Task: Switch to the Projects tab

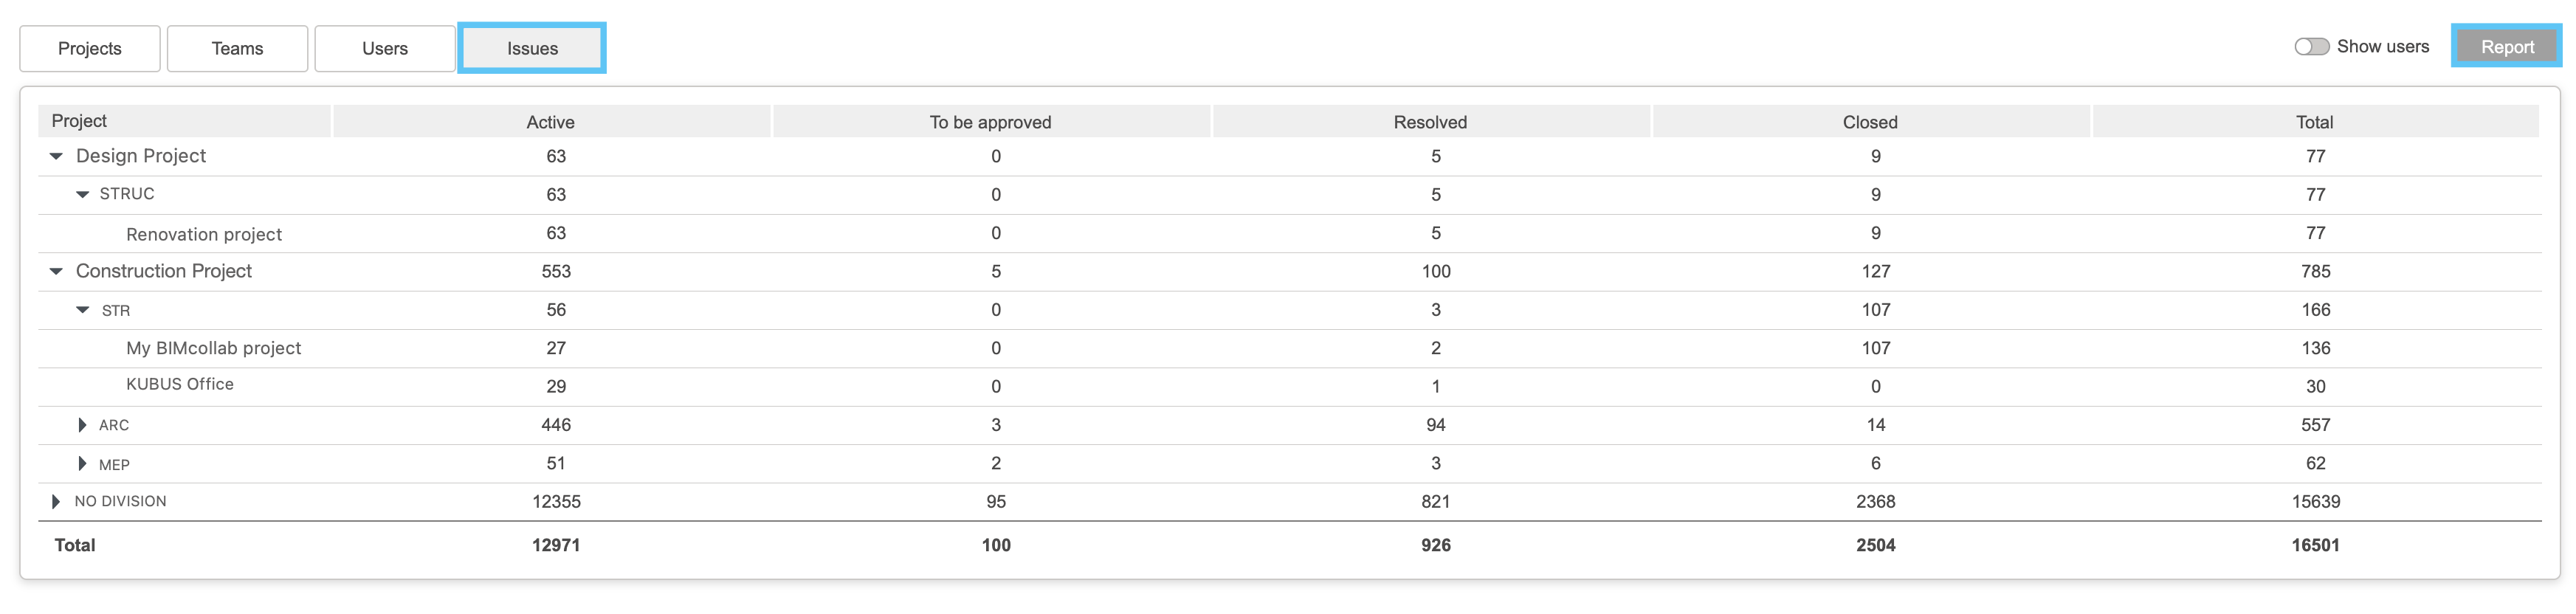Action: point(90,49)
